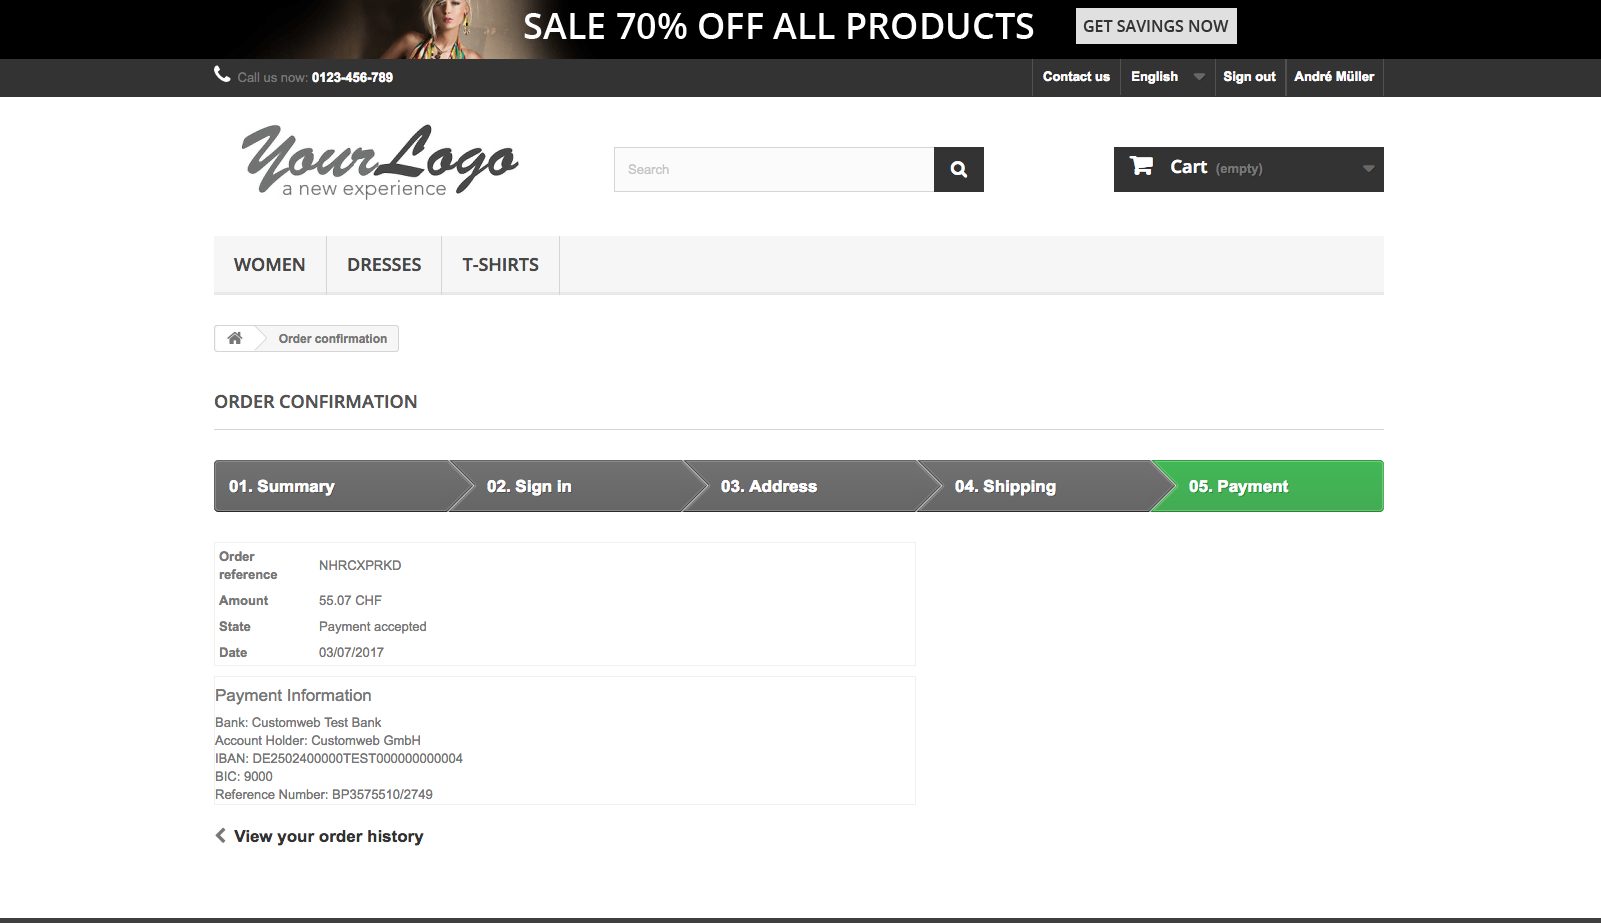Screen dimensions: 1601x923
Task: Click the phone icon in top bar
Action: point(222,75)
